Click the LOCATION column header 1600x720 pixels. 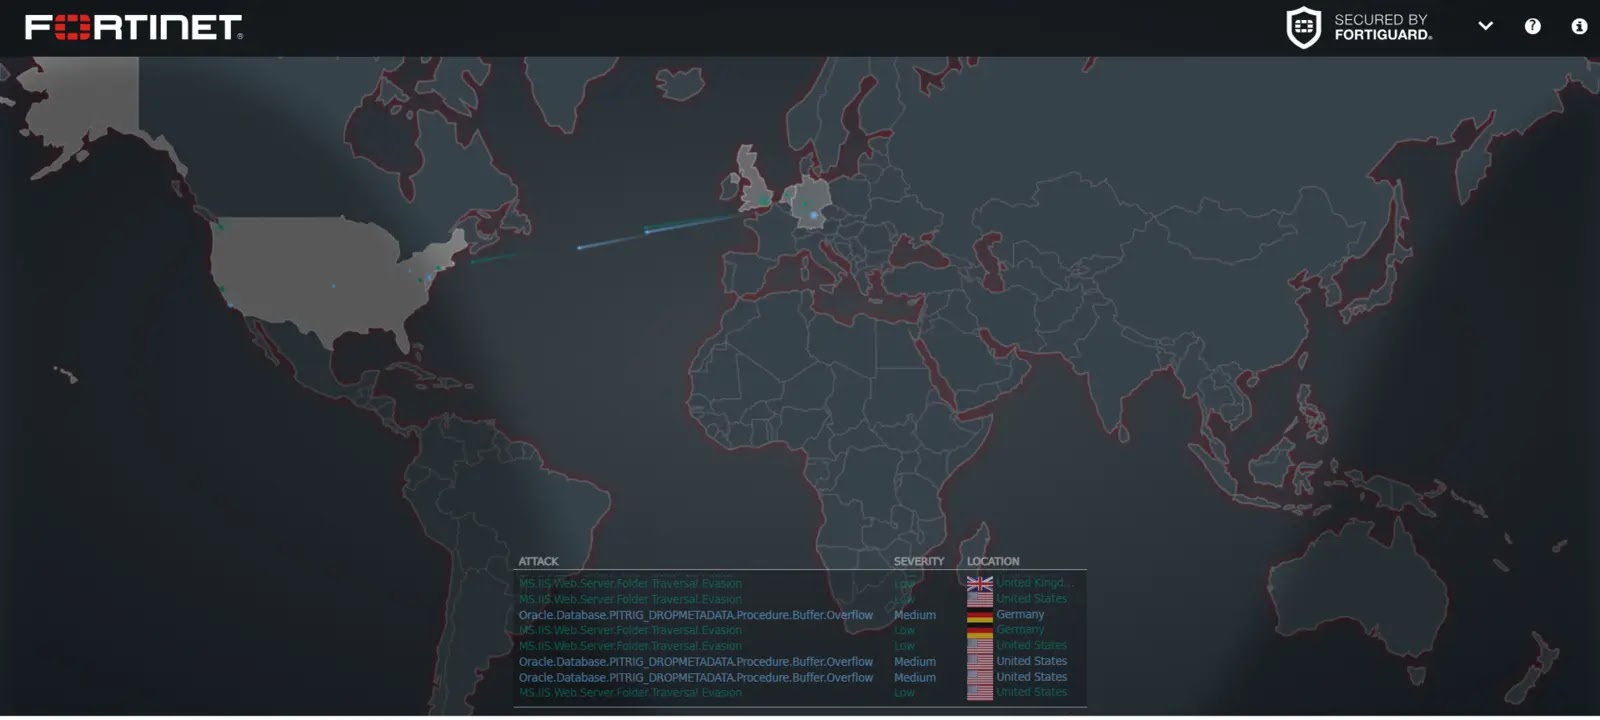click(993, 561)
